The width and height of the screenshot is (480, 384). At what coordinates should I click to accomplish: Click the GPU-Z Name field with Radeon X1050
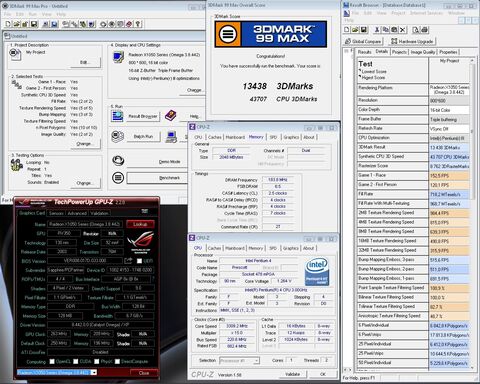tap(85, 224)
